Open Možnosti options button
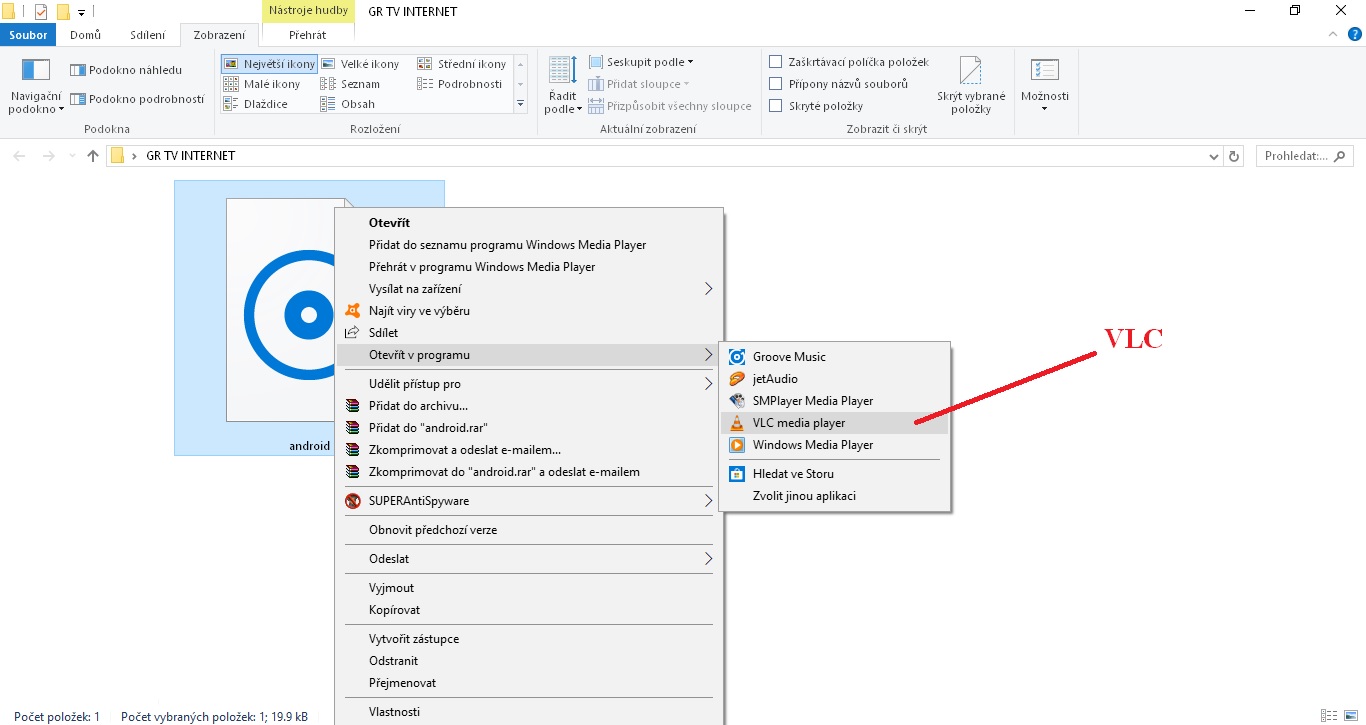 pyautogui.click(x=1045, y=86)
